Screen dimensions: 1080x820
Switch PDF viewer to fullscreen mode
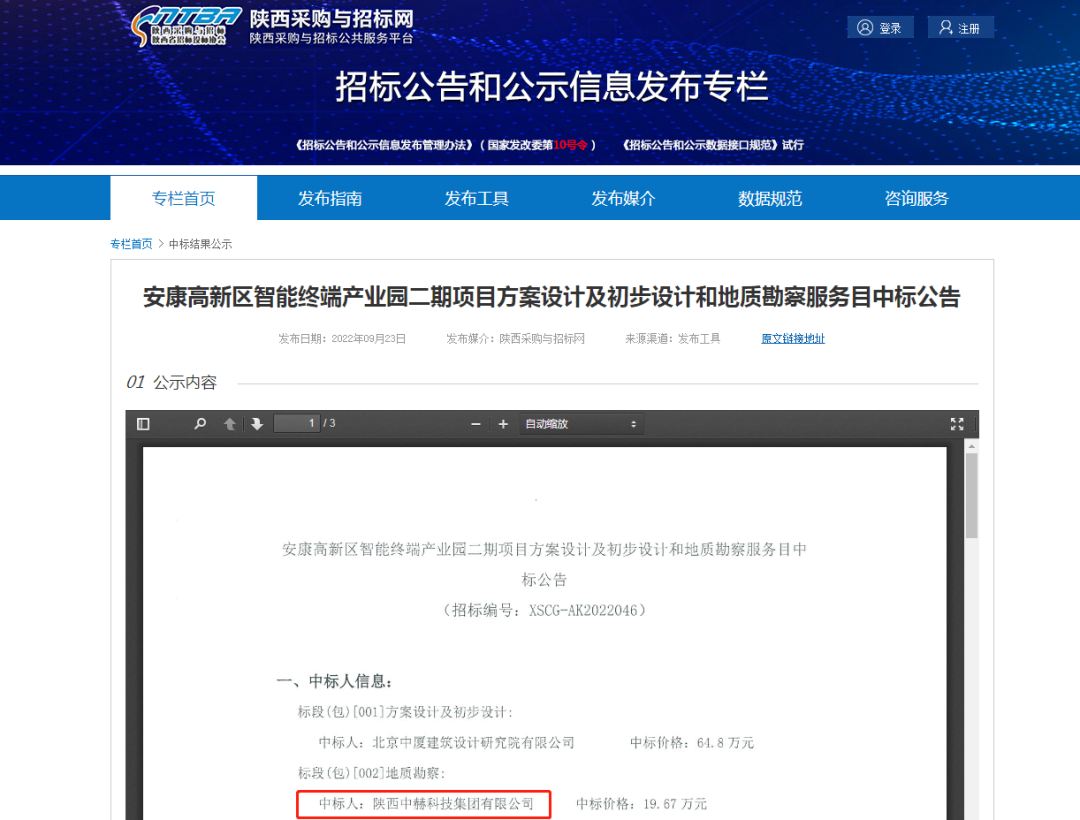[957, 424]
